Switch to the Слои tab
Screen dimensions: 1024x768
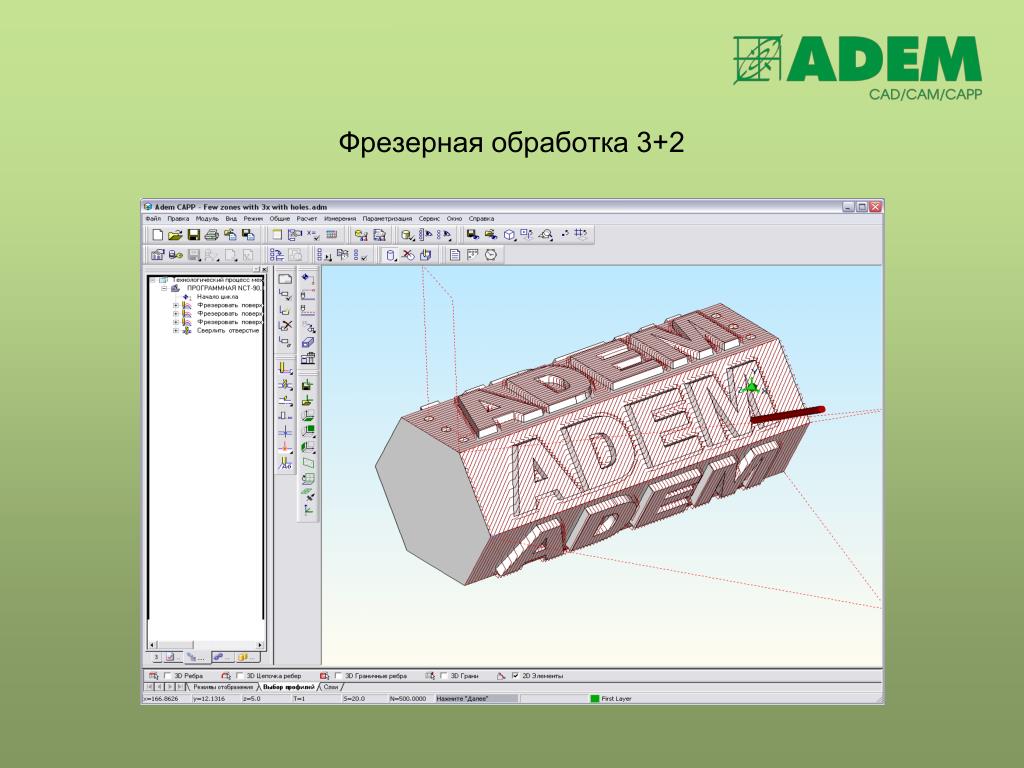point(331,687)
